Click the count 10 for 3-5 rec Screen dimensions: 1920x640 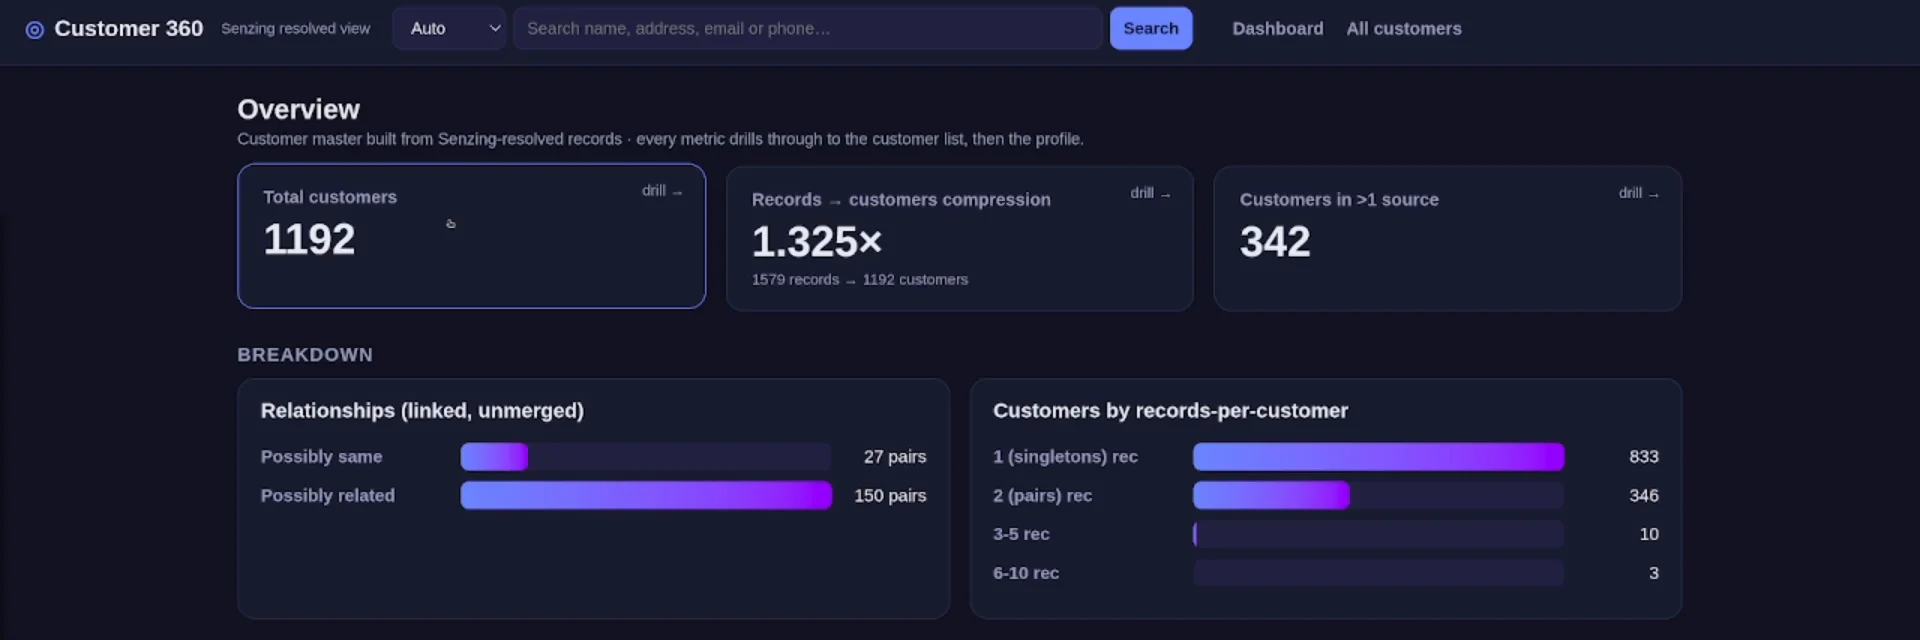pyautogui.click(x=1649, y=535)
